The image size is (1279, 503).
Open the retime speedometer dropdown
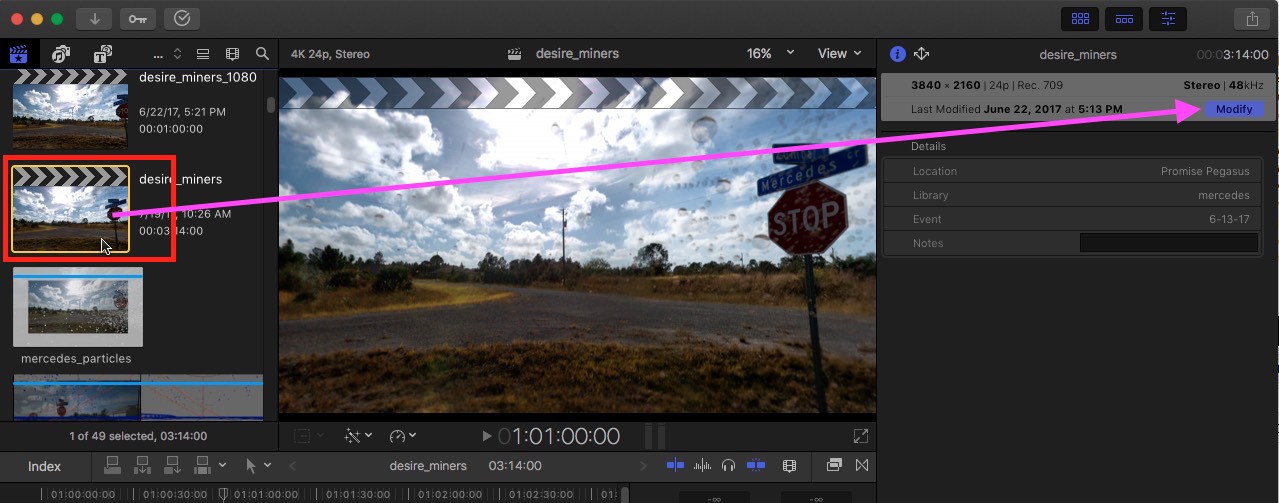403,436
